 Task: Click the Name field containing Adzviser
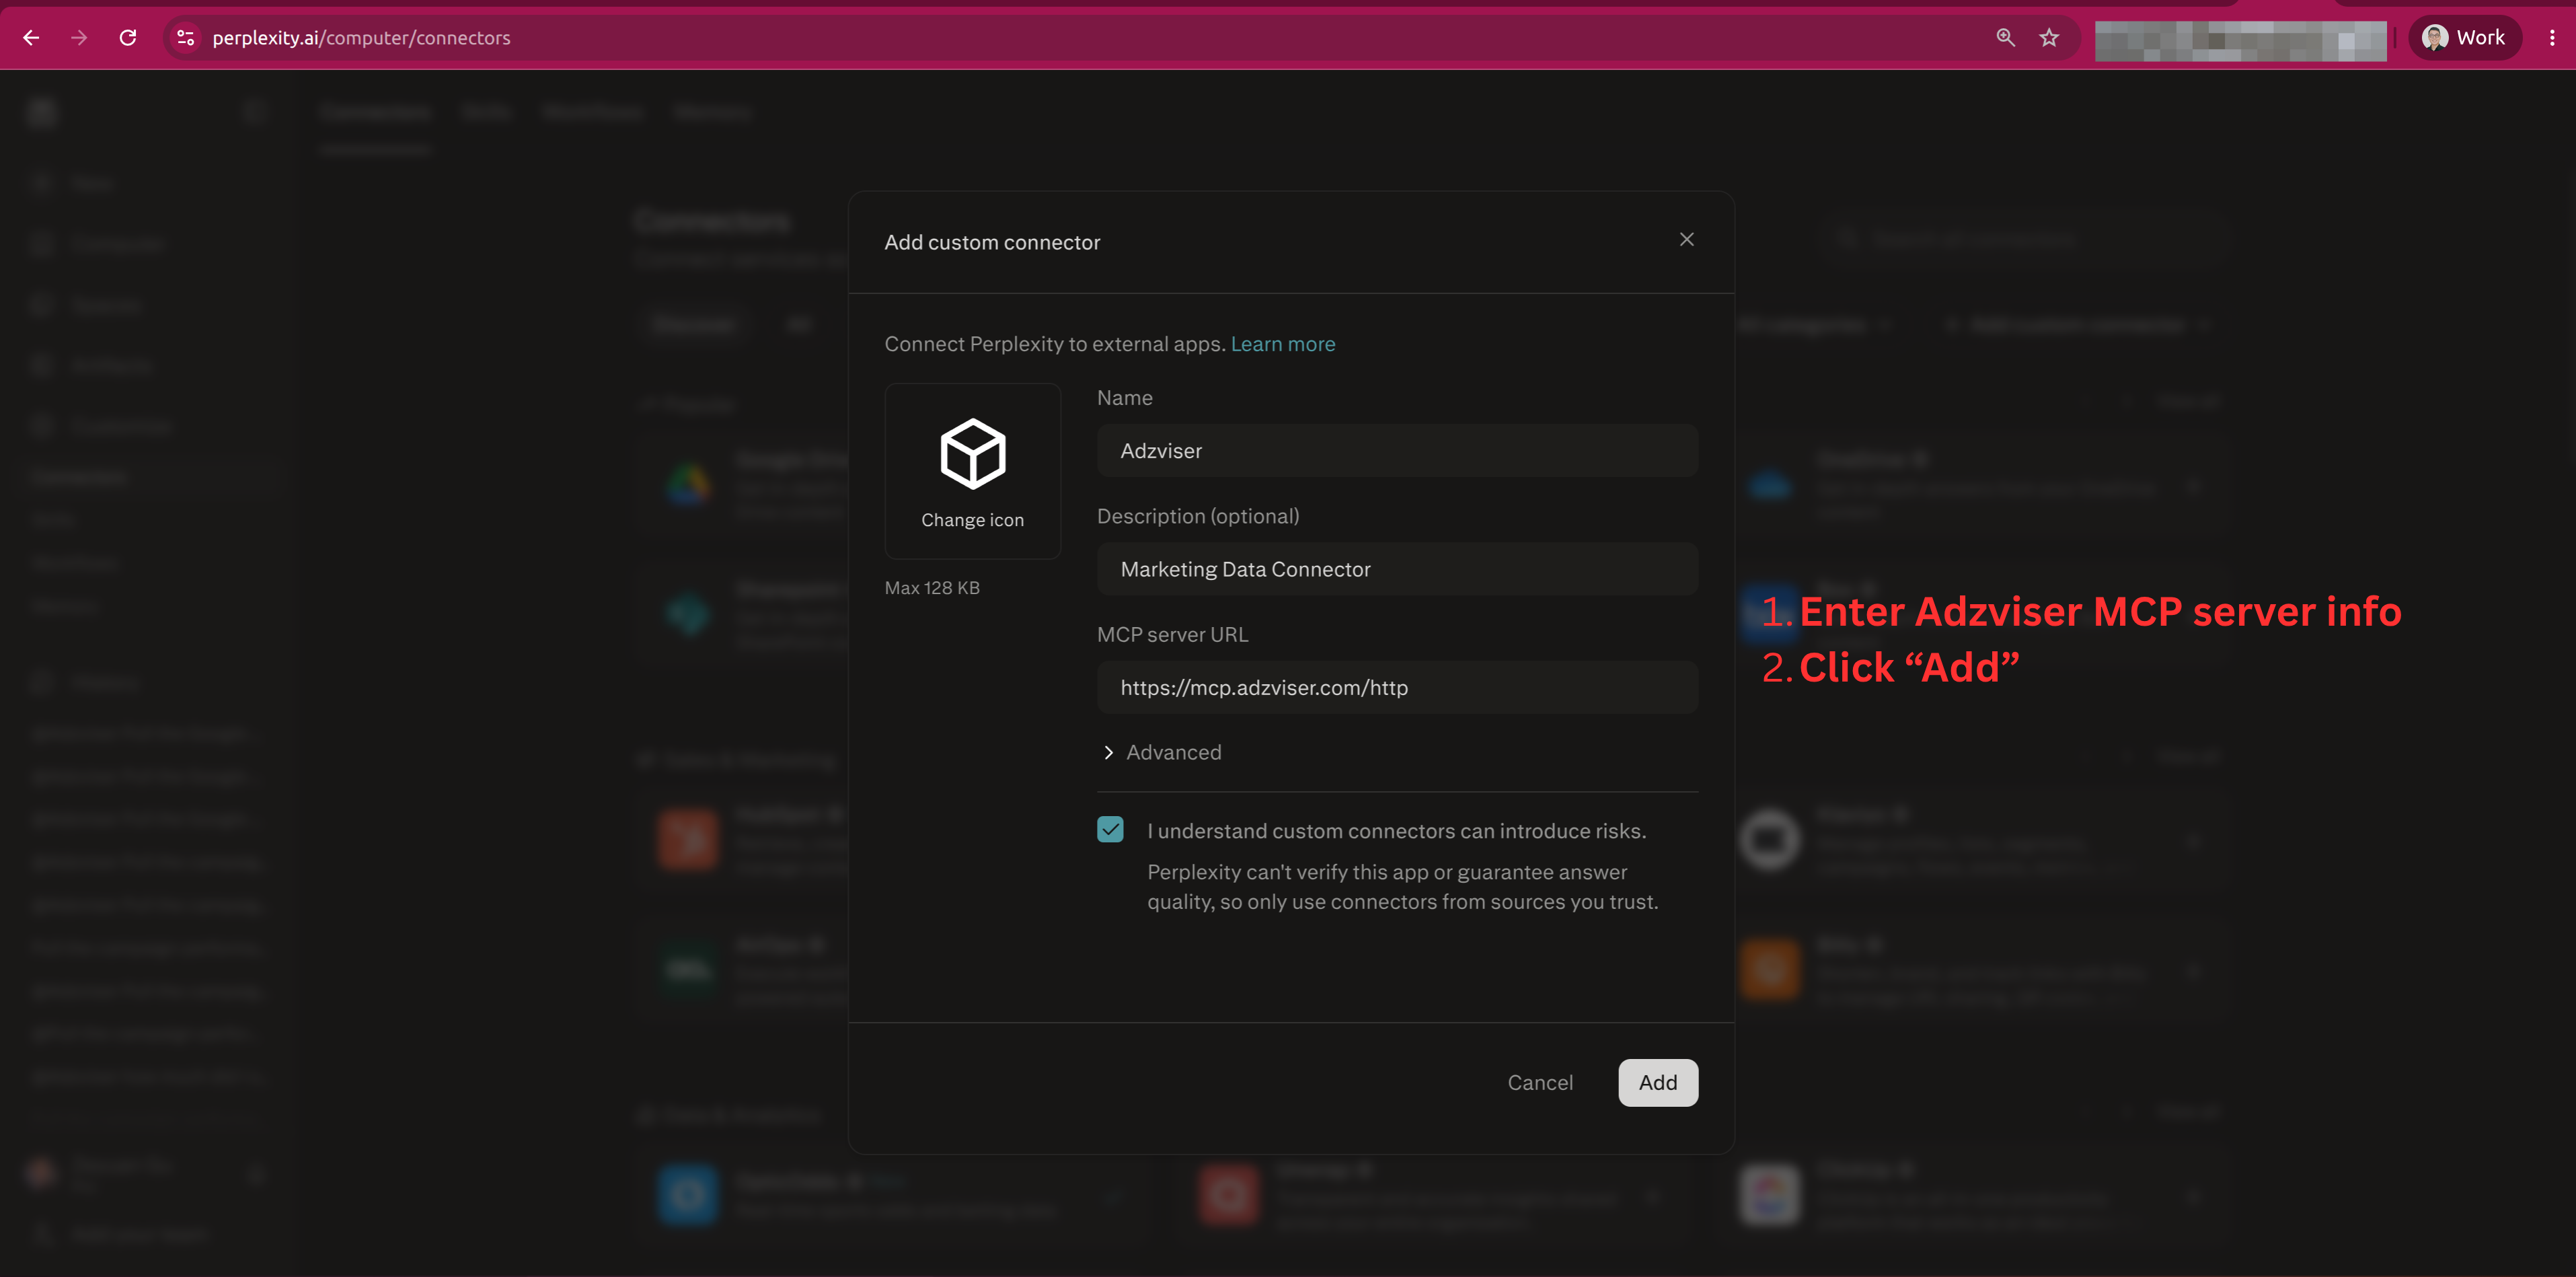click(x=1397, y=451)
